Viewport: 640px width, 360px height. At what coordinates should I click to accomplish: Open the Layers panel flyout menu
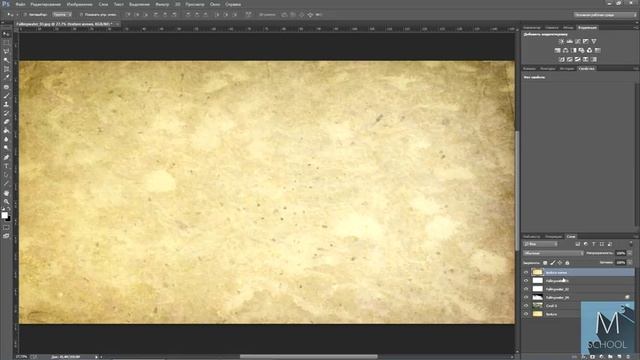[636, 236]
